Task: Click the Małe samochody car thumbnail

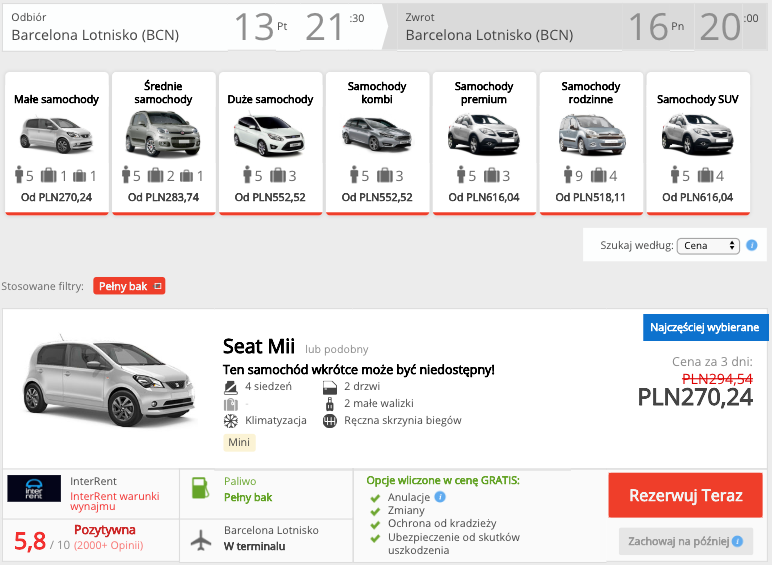Action: (x=56, y=134)
